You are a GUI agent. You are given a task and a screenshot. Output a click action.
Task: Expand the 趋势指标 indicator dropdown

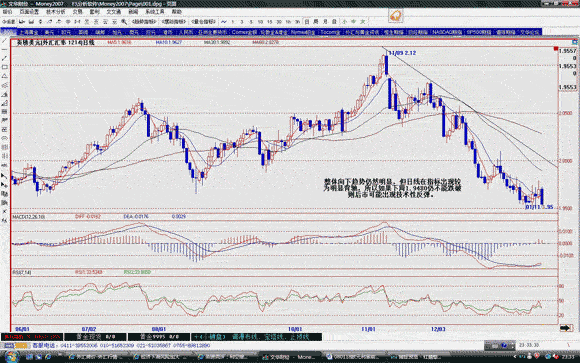144,22
